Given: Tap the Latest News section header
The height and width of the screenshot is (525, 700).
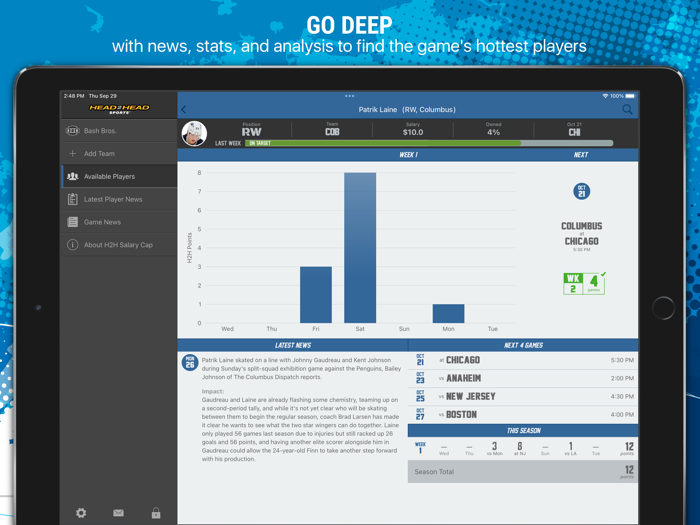Looking at the screenshot, I should point(293,345).
